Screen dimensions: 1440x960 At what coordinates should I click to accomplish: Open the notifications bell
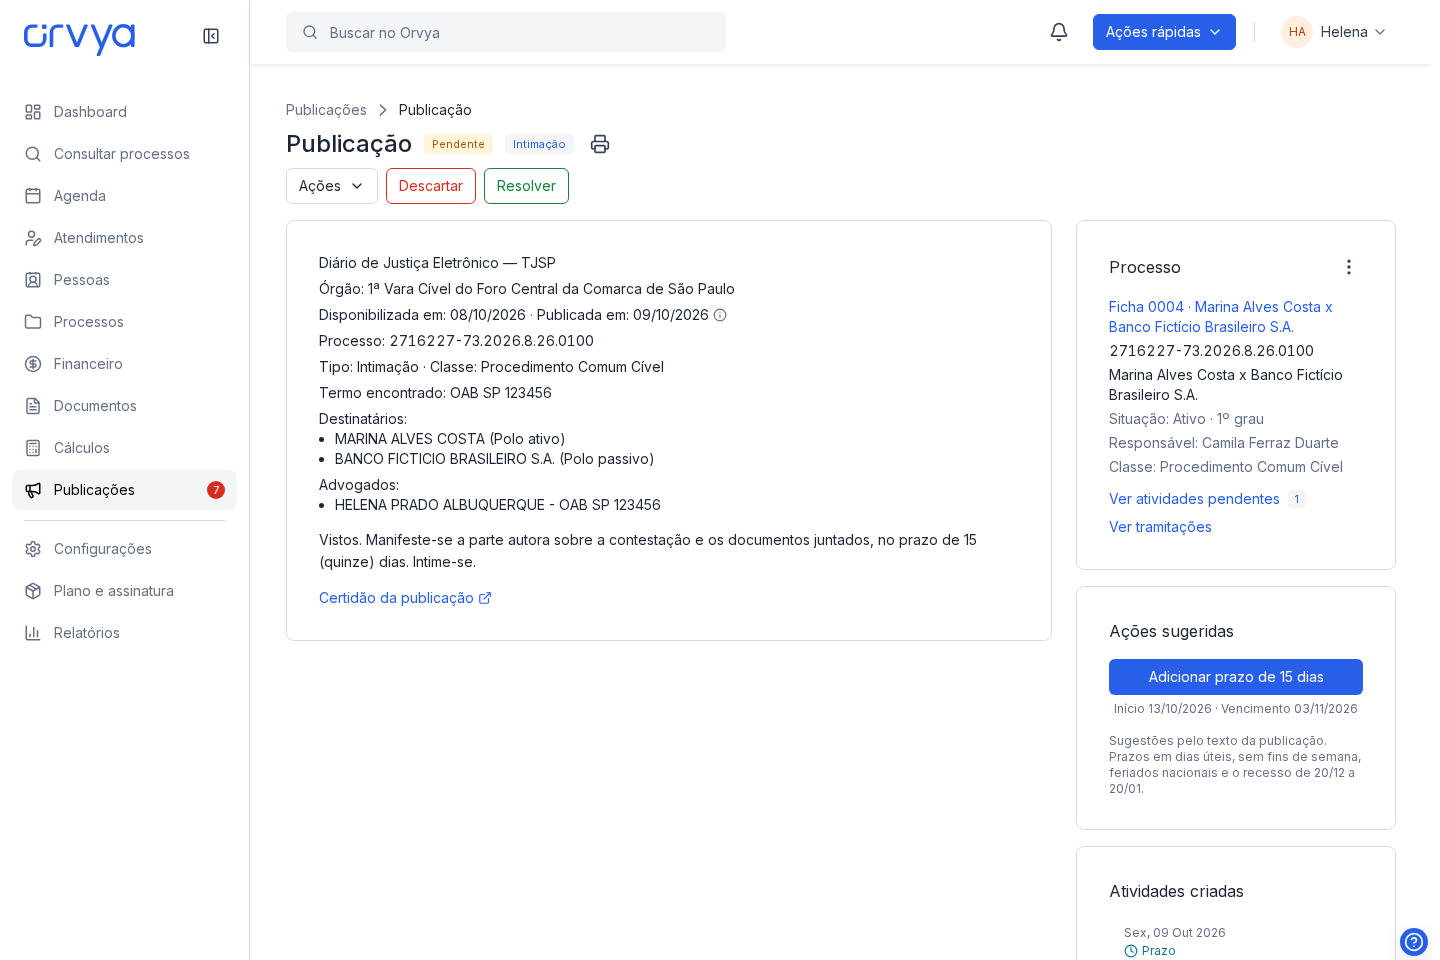coord(1059,32)
